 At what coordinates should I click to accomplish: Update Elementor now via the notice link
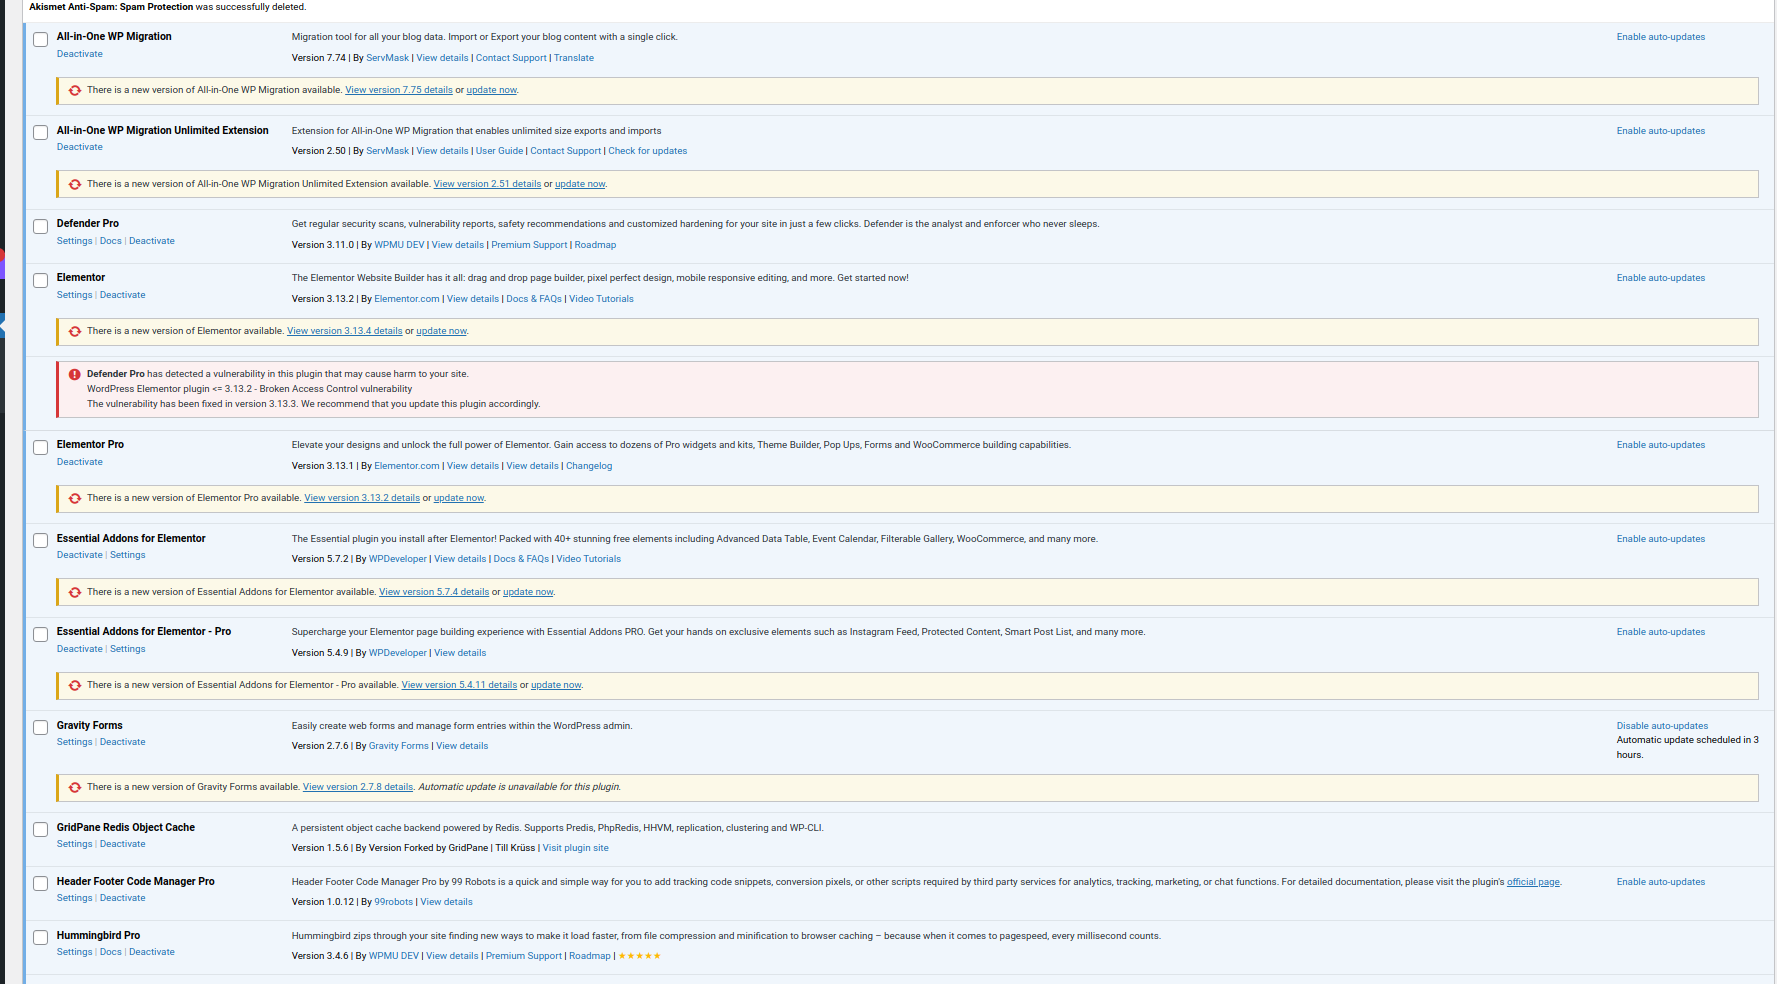(441, 331)
